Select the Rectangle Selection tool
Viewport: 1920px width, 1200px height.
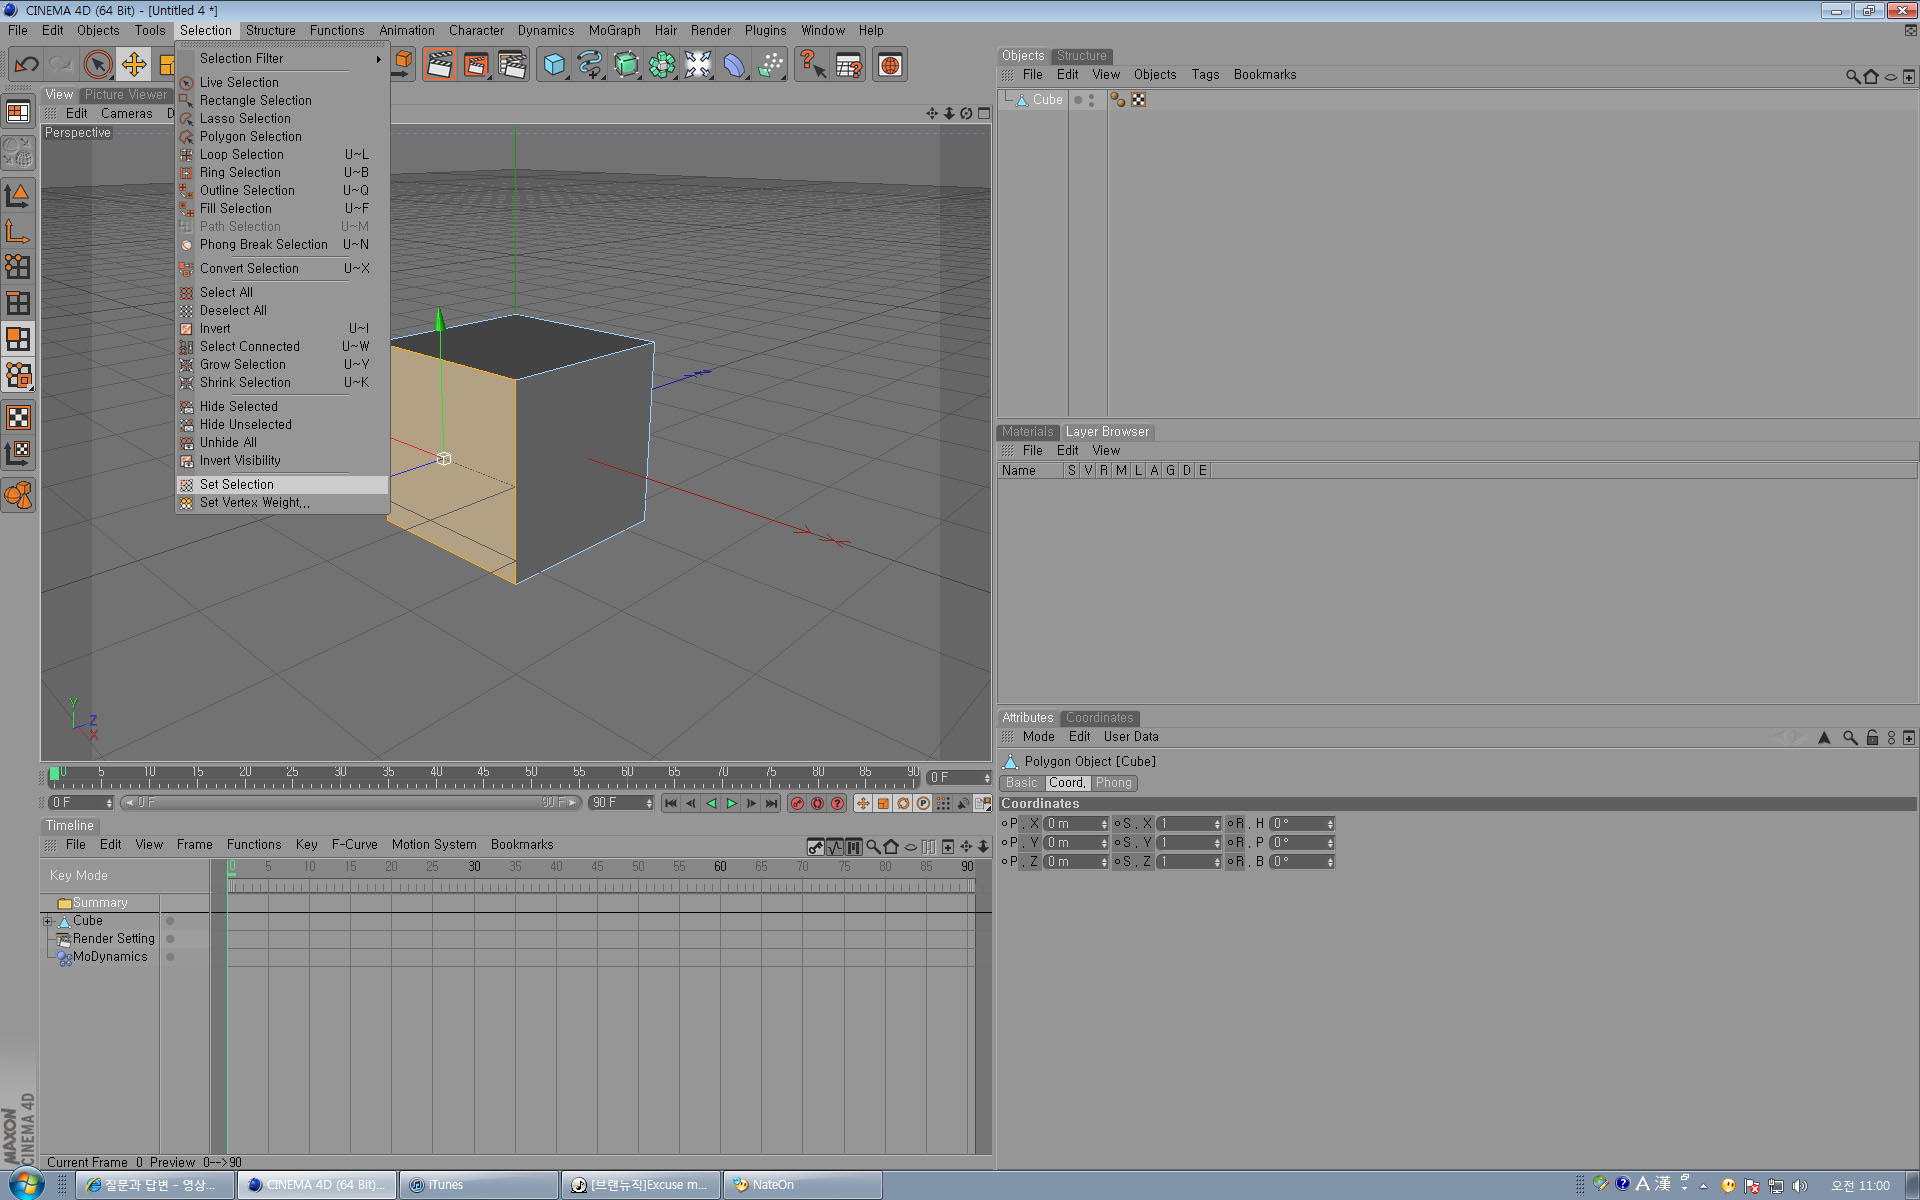[254, 100]
